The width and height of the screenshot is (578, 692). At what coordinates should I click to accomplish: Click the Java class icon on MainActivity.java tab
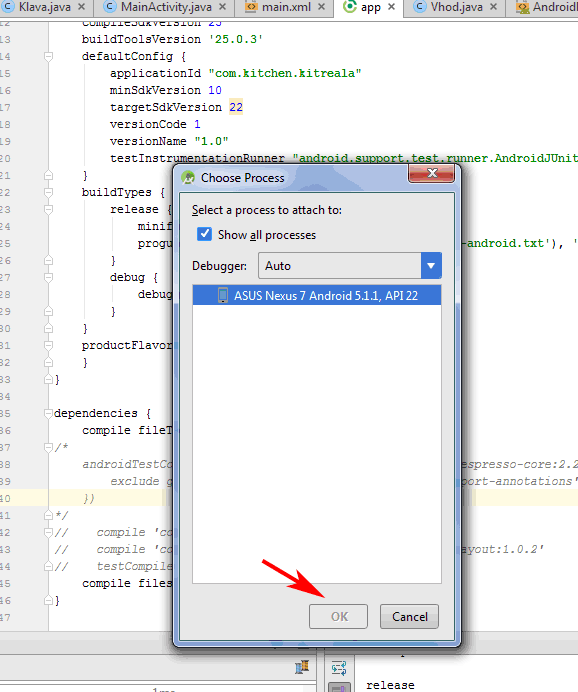pos(109,7)
